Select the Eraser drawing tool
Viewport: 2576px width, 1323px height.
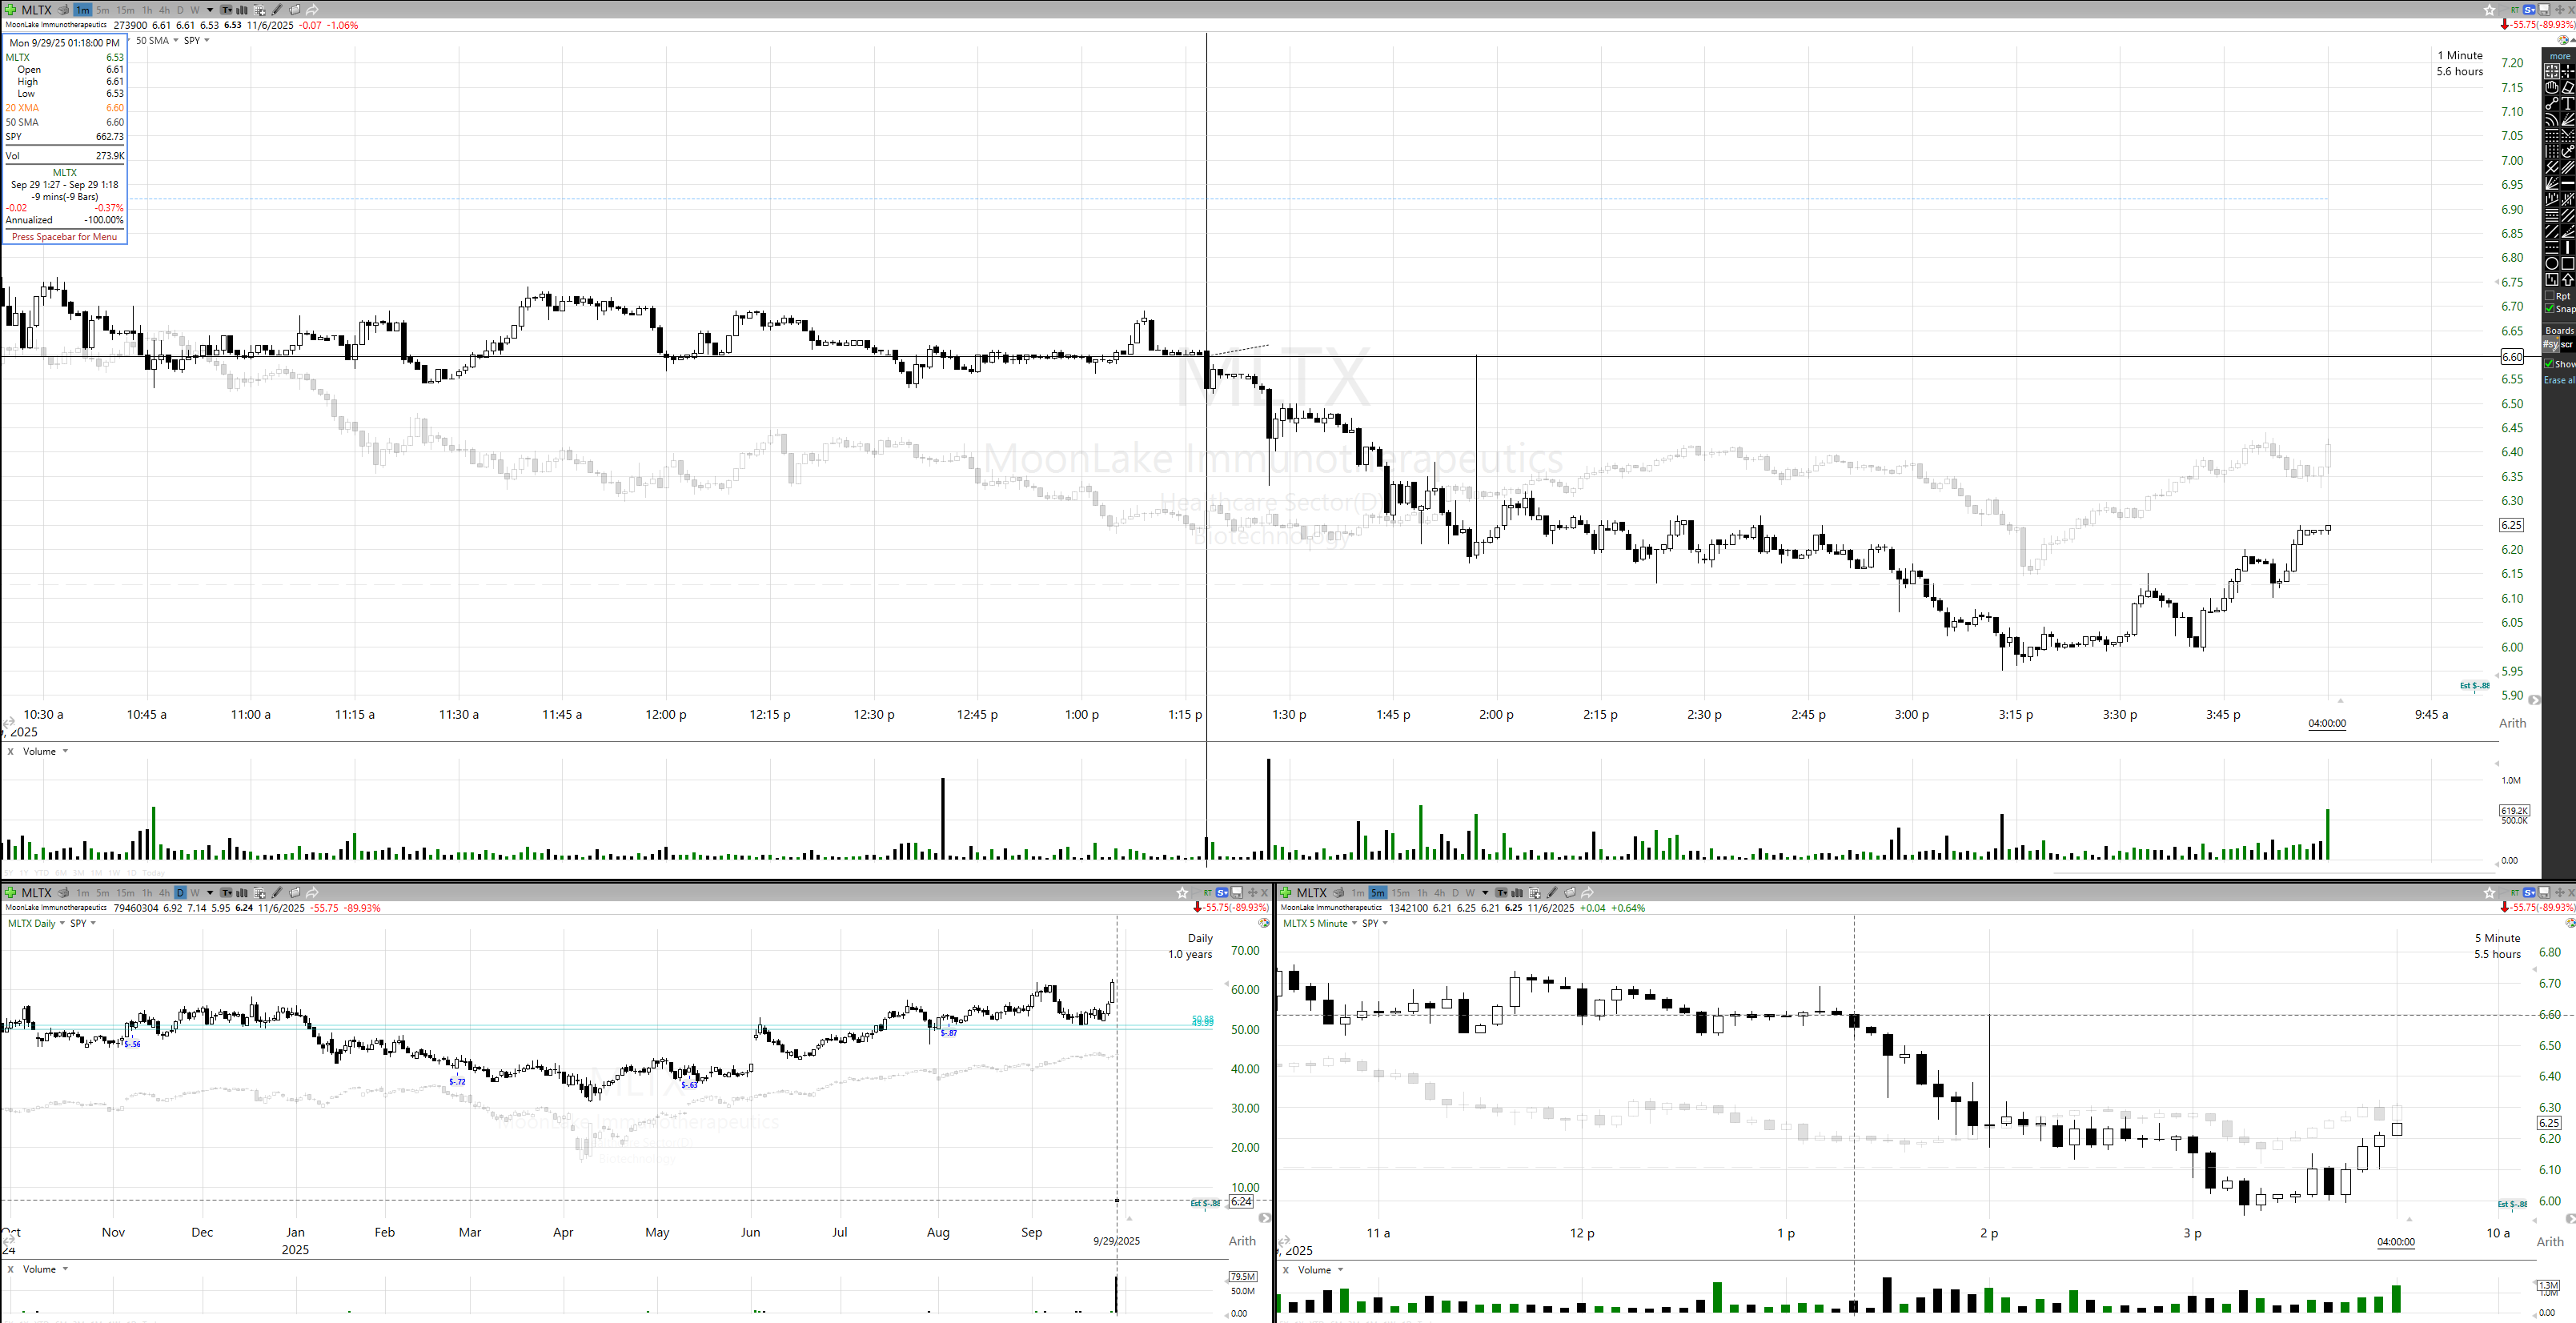pyautogui.click(x=2567, y=87)
